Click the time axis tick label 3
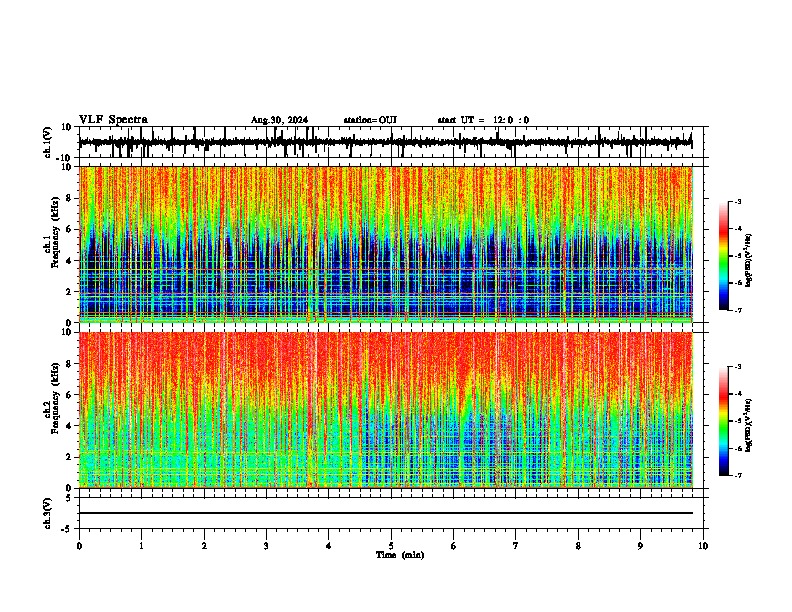This screenshot has width=792, height=612. [266, 546]
